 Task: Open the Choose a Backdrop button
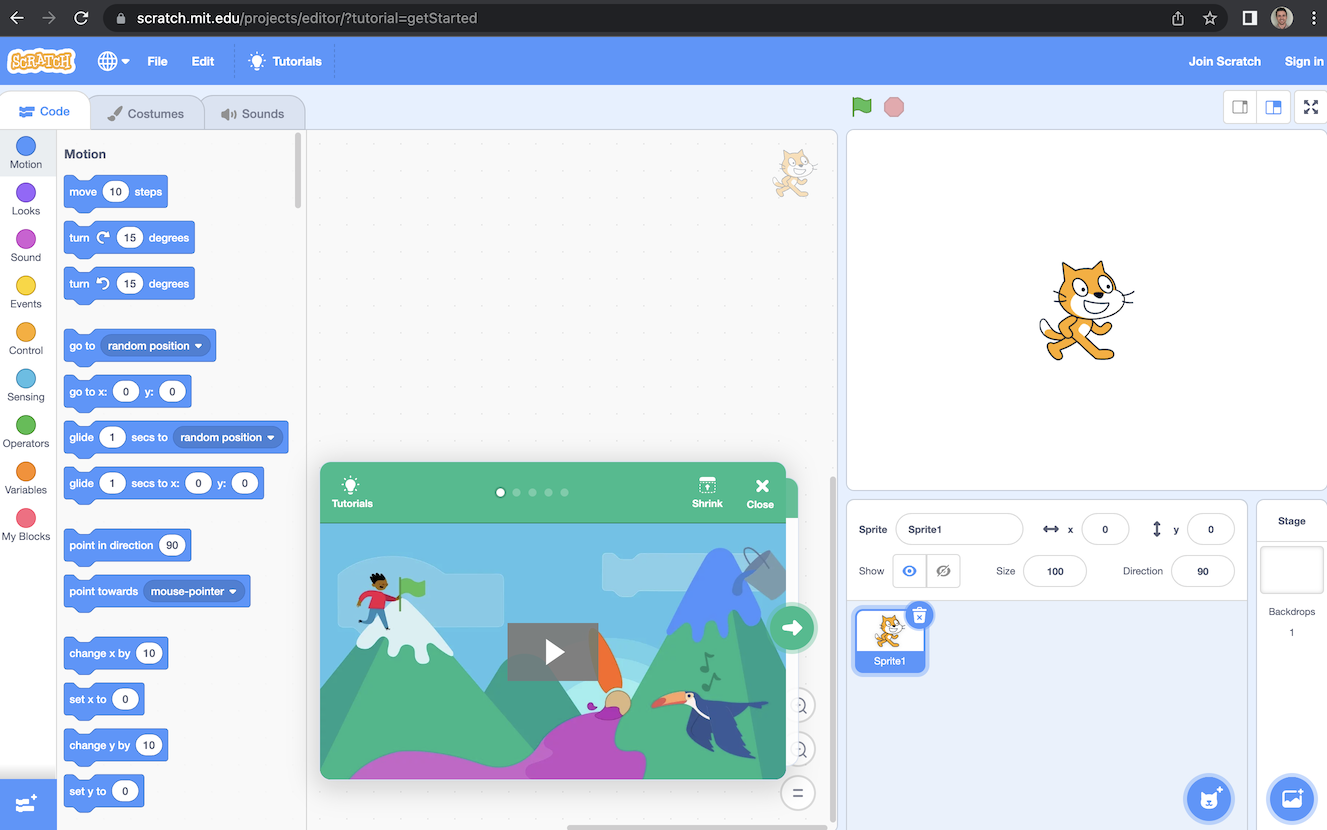[1291, 798]
